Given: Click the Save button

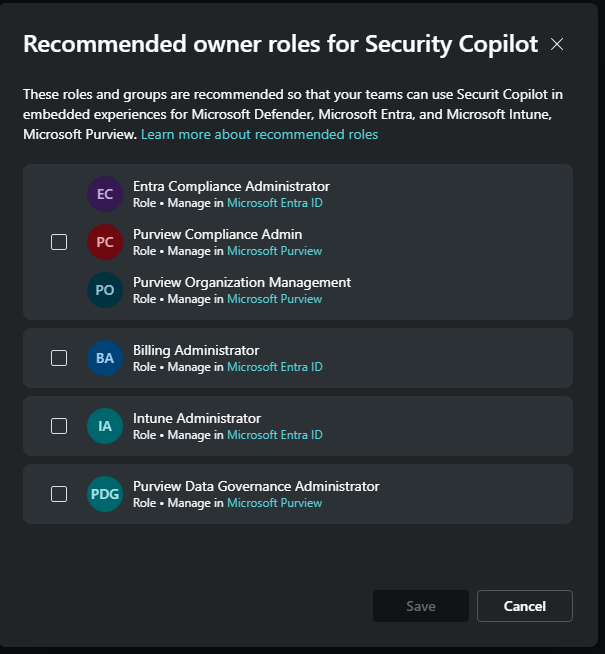Looking at the screenshot, I should 420,606.
